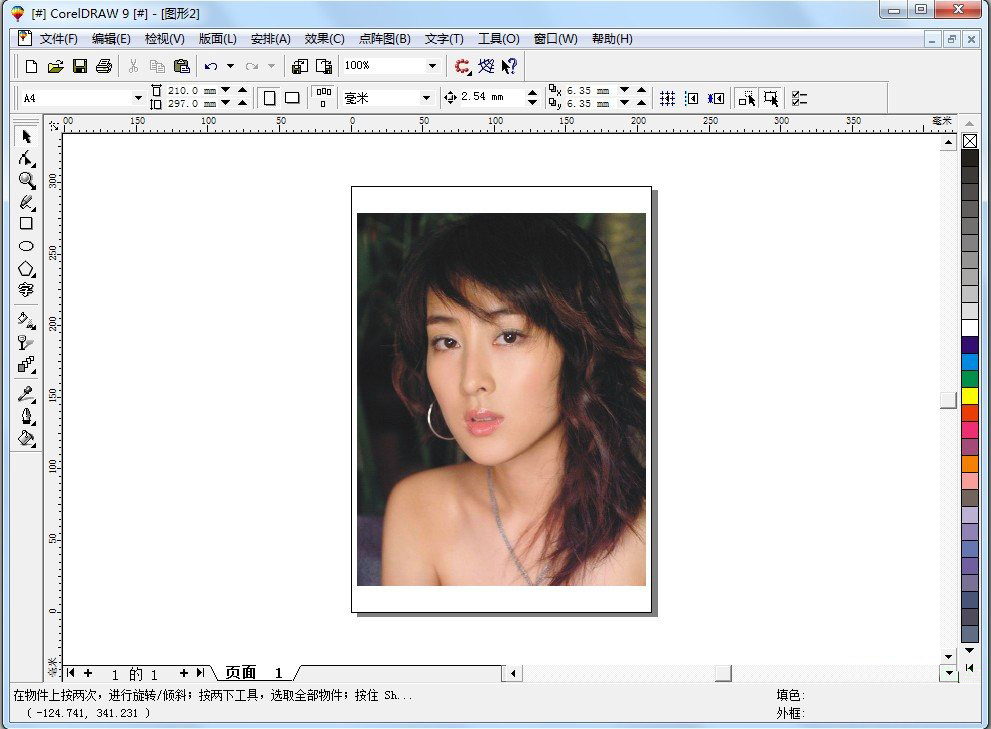
Task: Select the Ellipse tool
Action: (x=26, y=246)
